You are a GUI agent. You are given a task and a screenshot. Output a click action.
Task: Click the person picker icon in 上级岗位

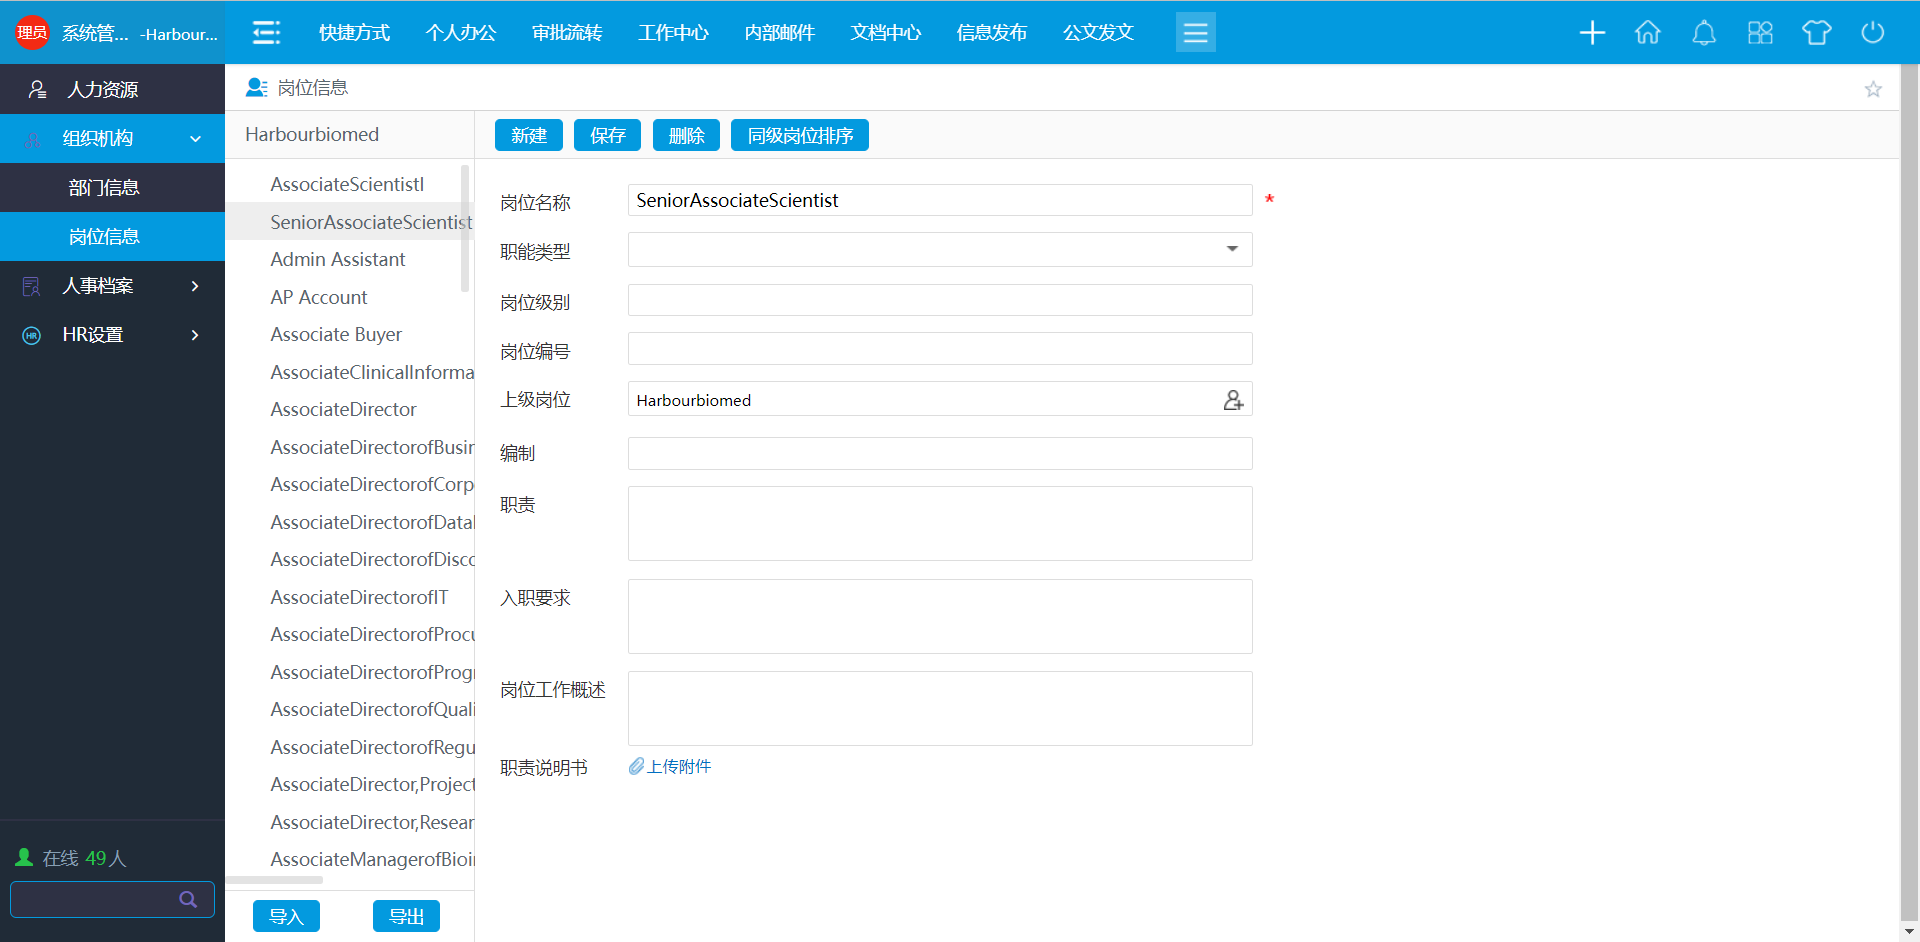(1233, 400)
